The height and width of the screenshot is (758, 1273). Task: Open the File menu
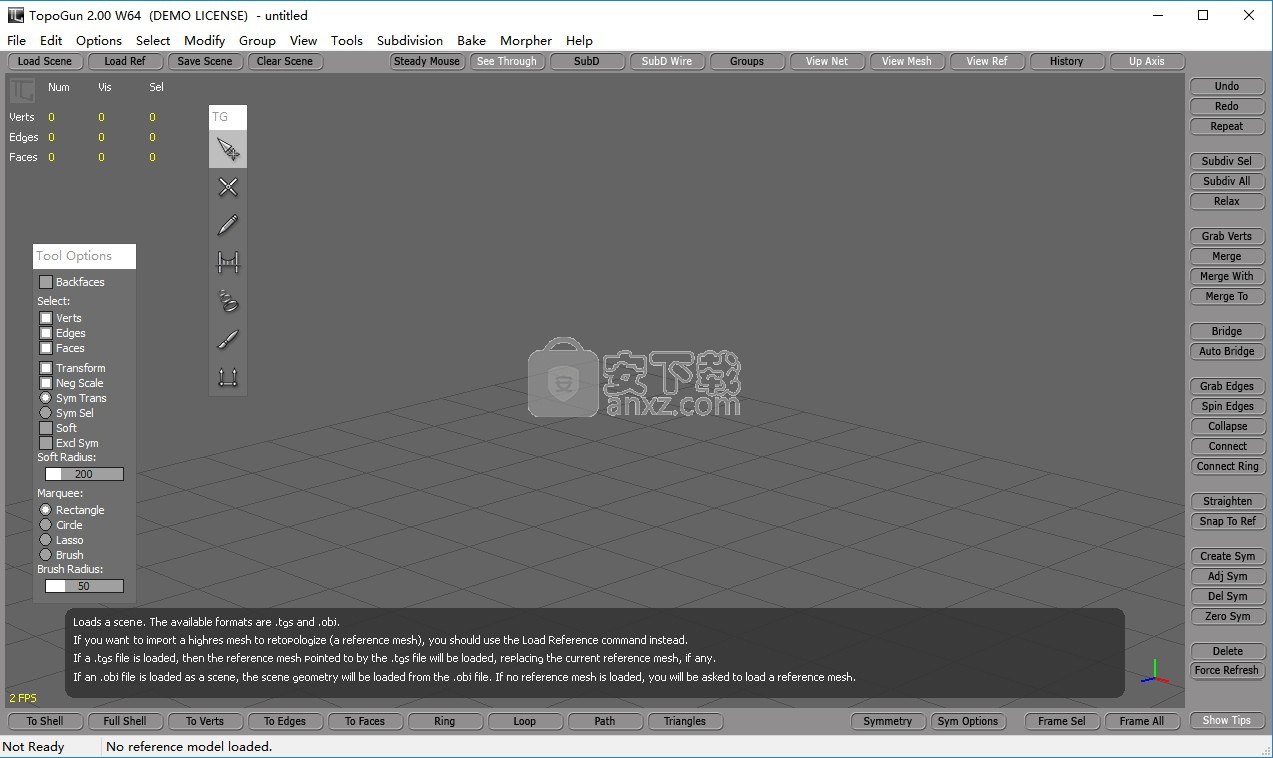point(16,41)
